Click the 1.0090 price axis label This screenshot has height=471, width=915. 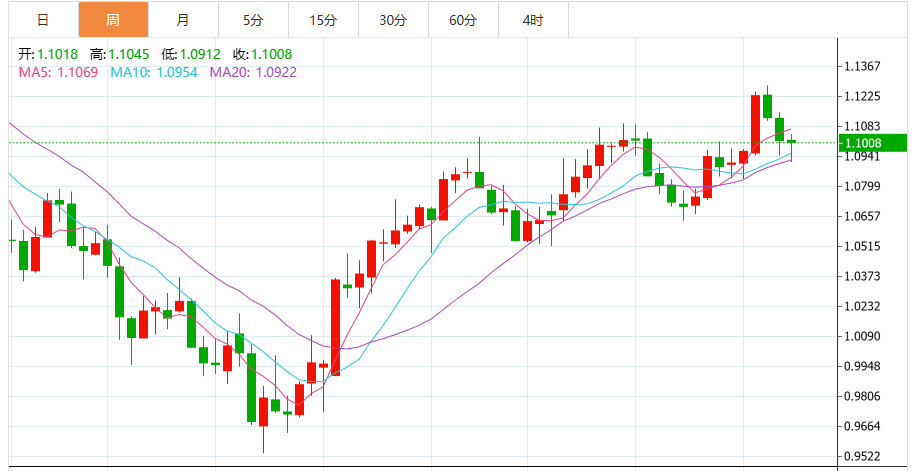pyautogui.click(x=863, y=336)
